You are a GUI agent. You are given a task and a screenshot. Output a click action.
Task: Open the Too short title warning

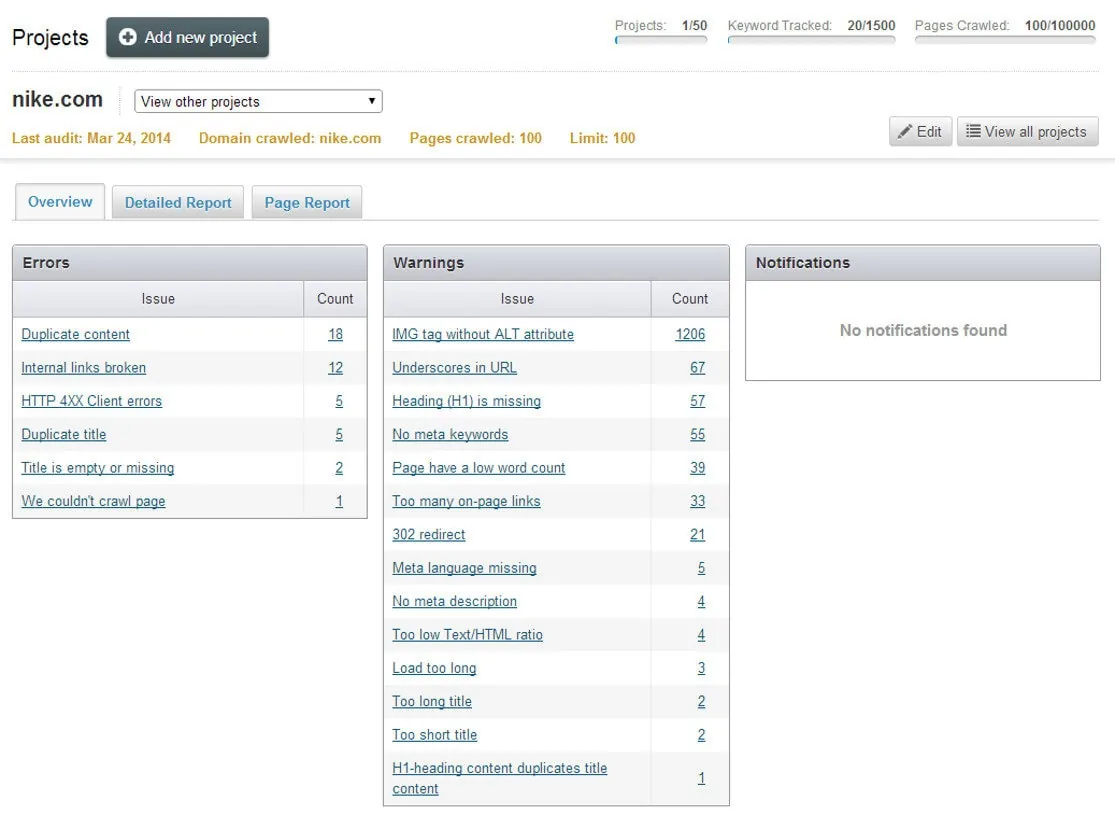tap(434, 735)
